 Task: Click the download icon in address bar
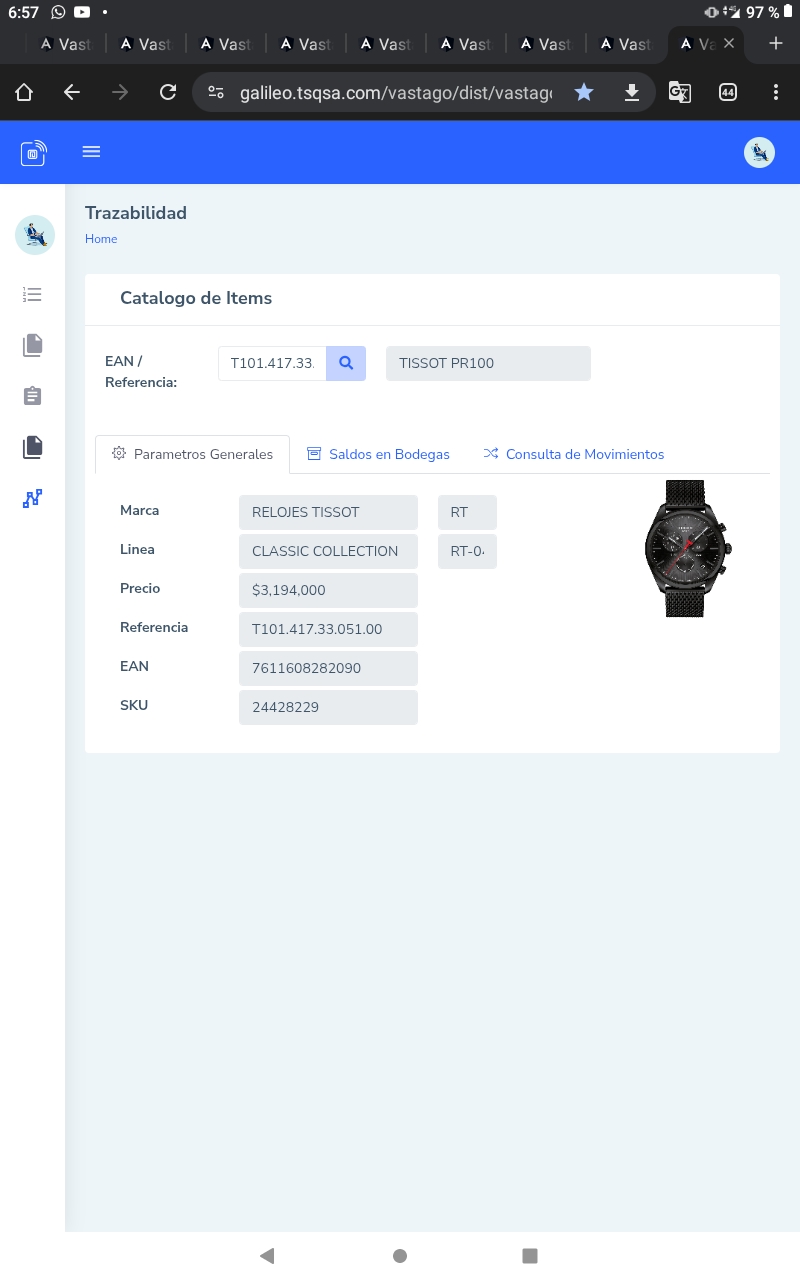pyautogui.click(x=632, y=92)
